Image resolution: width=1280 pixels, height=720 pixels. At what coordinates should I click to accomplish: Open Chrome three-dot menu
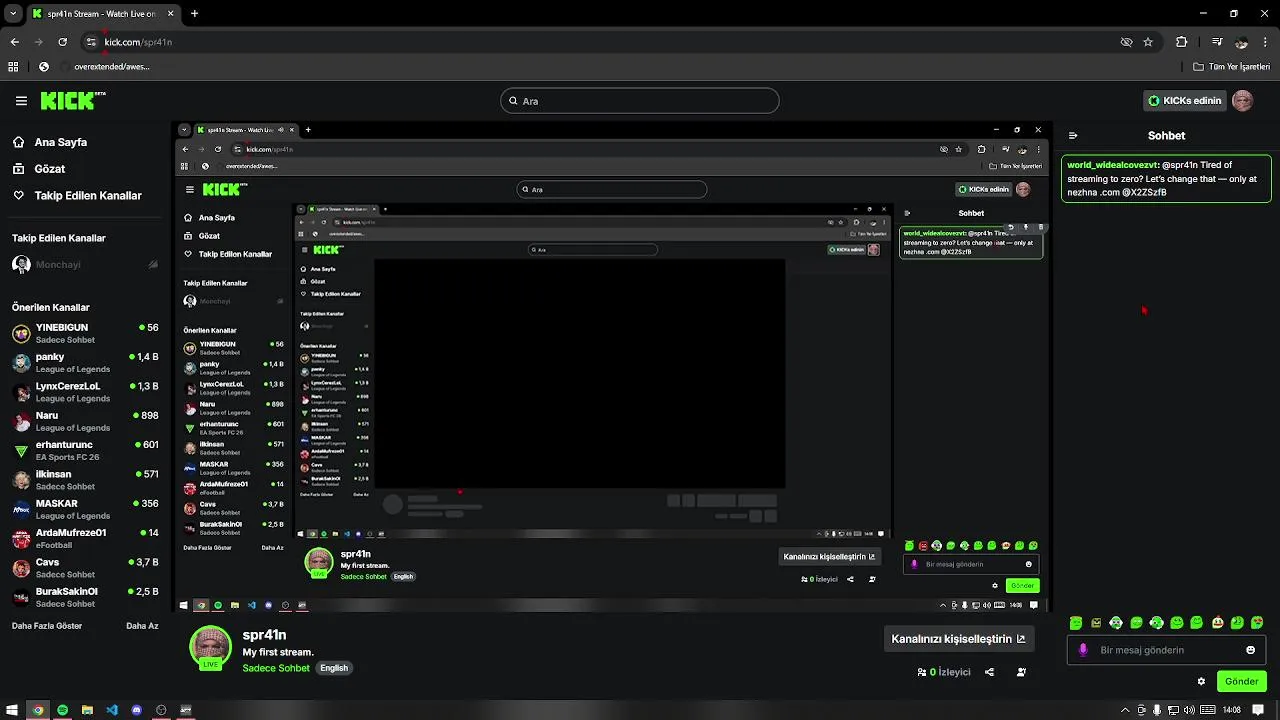click(x=1265, y=42)
